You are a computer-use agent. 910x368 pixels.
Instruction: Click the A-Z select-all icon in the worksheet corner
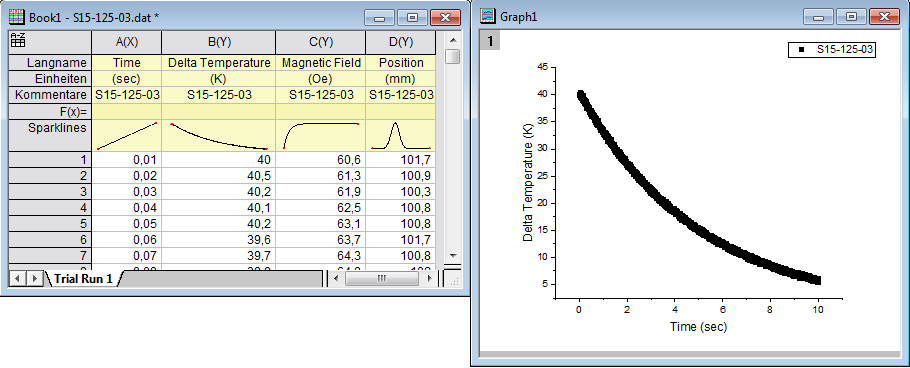[x=17, y=40]
